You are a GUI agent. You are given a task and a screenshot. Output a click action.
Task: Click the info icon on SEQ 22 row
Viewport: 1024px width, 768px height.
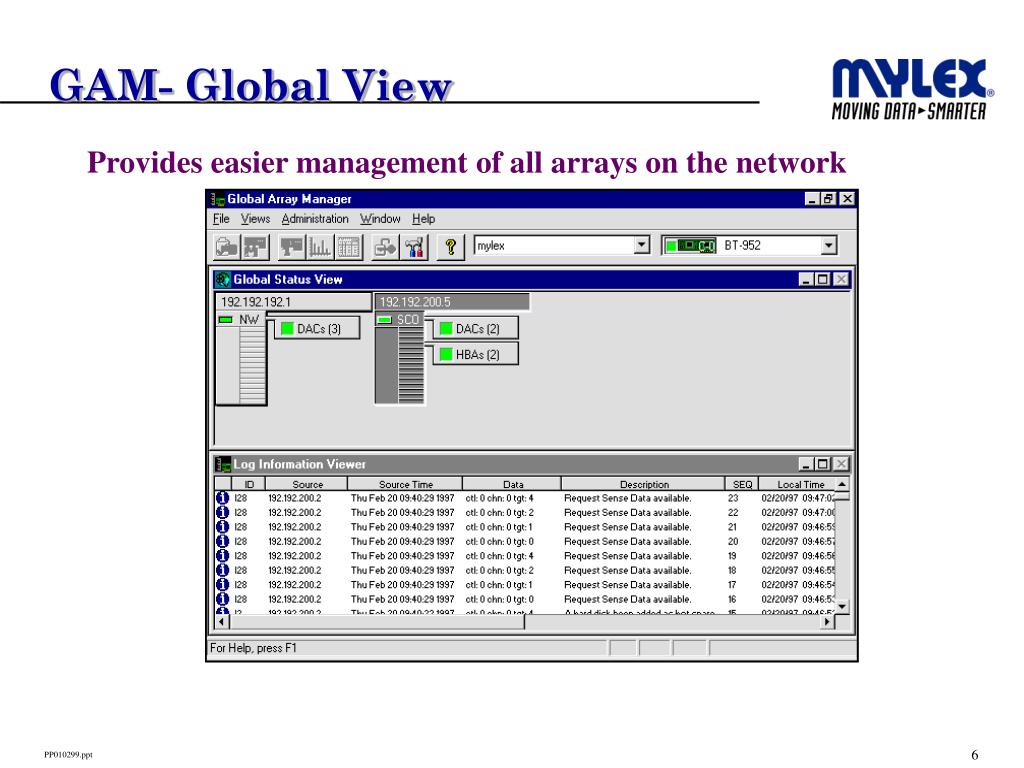(223, 512)
